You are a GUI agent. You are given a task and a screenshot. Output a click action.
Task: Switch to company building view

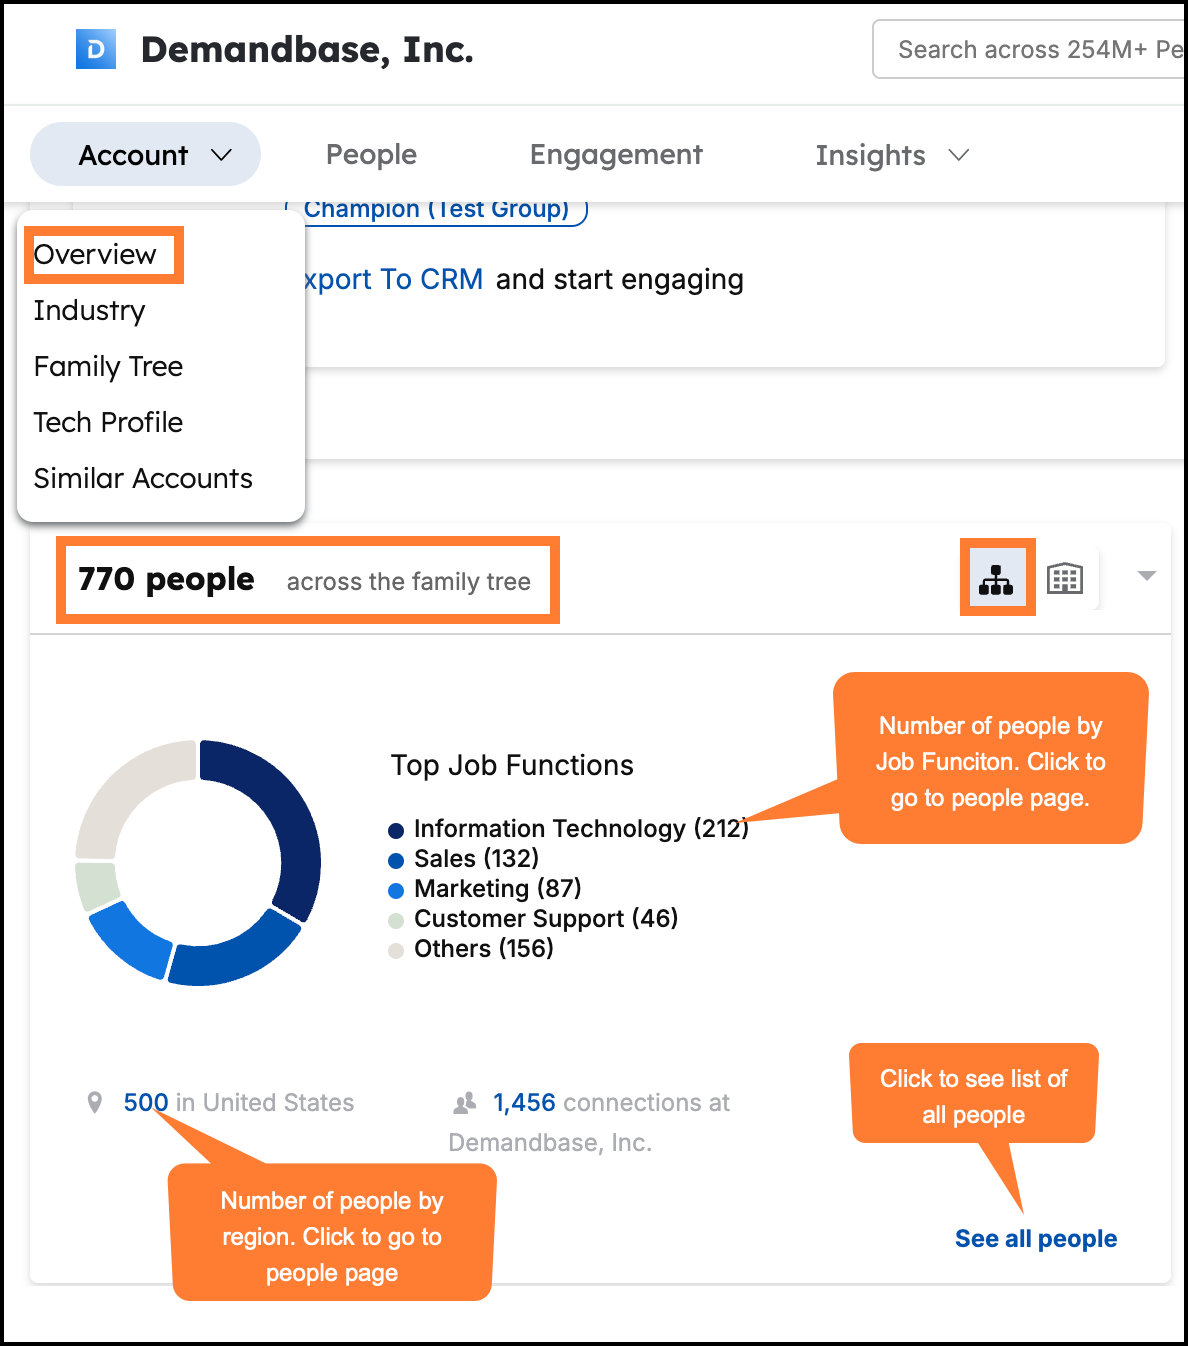coord(1065,579)
